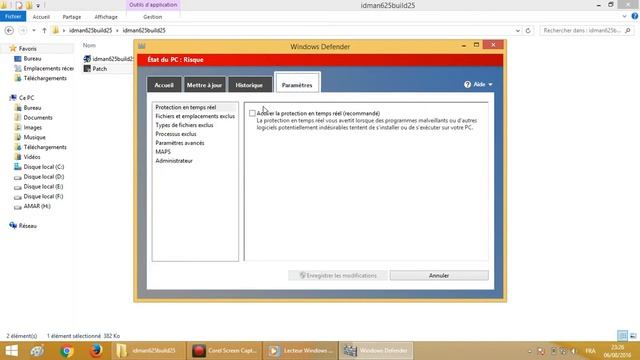Open Disque local (F:)
This screenshot has height=360, width=640.
[x=43, y=196]
